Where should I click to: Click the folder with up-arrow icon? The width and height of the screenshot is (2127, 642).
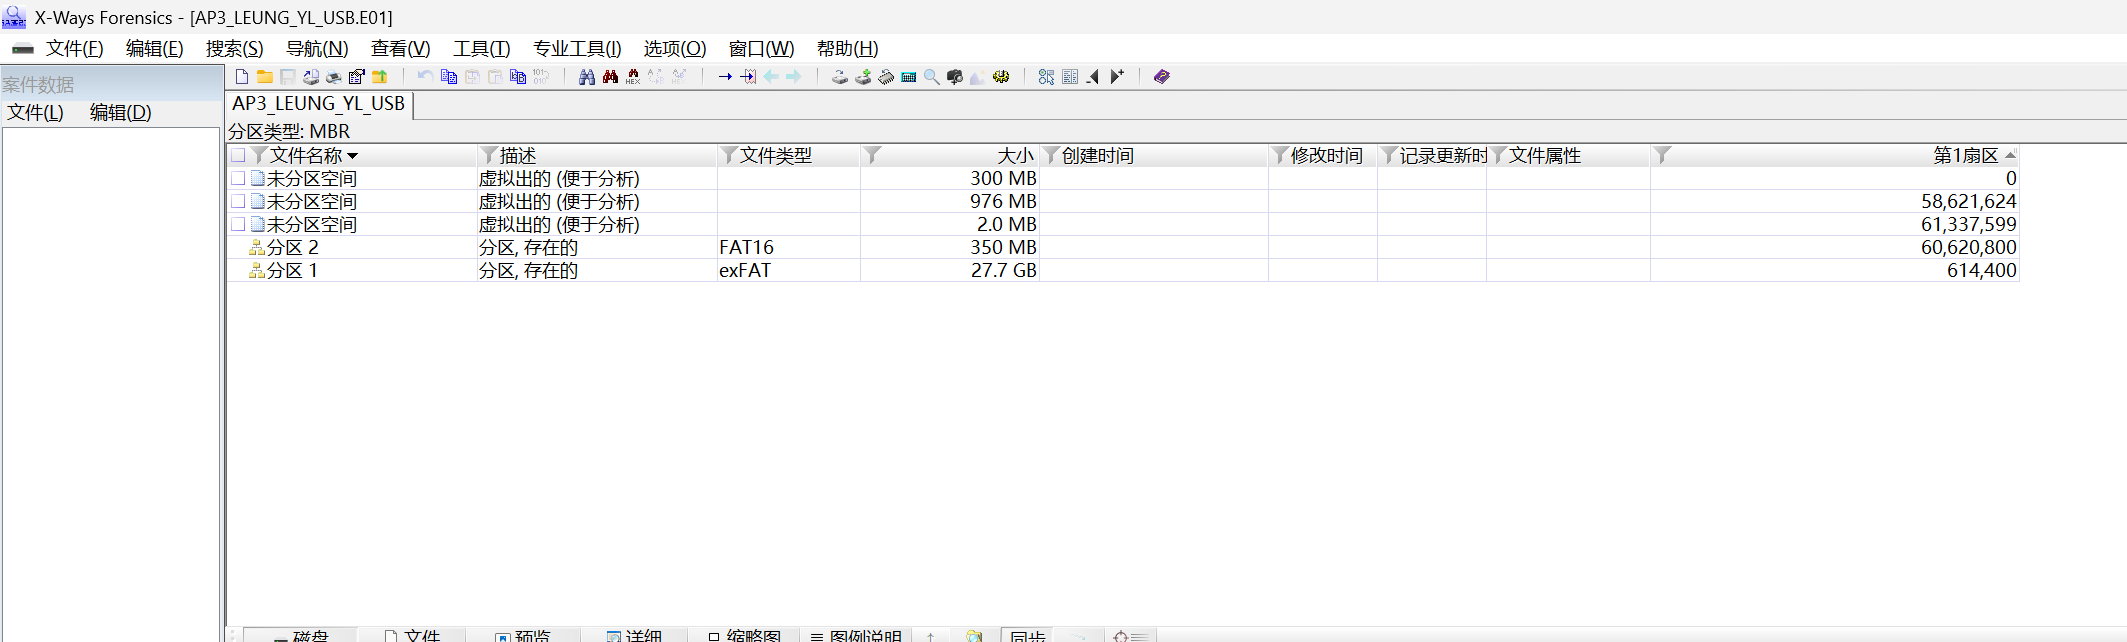(380, 77)
